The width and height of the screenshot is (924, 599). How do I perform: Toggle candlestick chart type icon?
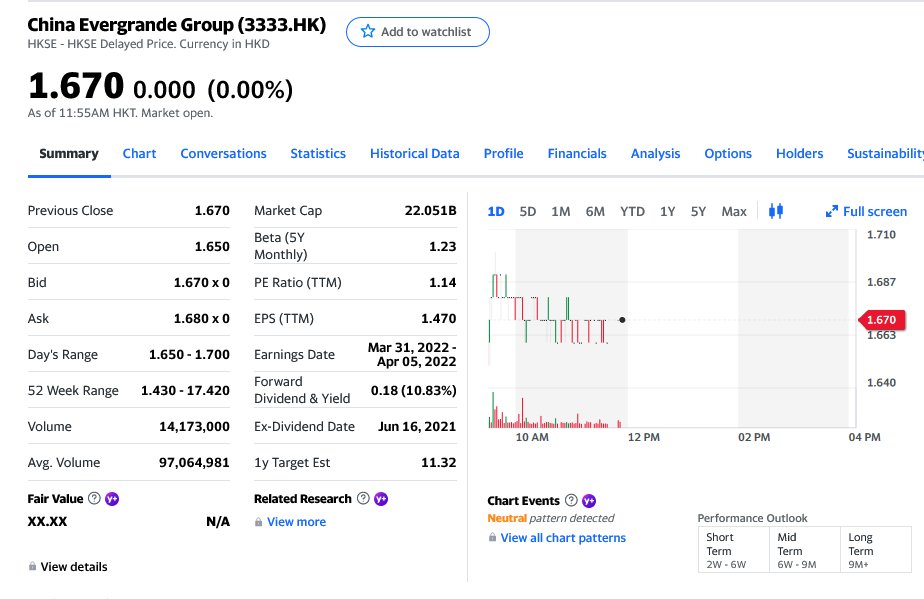(x=776, y=211)
